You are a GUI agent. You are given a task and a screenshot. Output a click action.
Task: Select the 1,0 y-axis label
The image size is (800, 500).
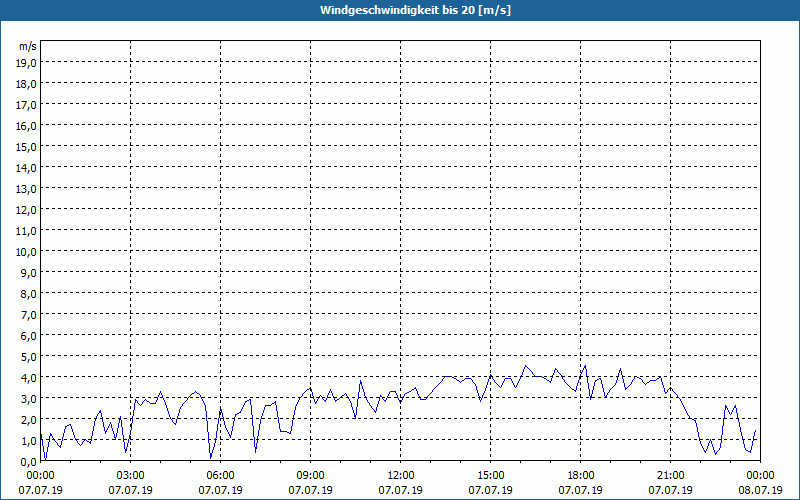point(28,441)
